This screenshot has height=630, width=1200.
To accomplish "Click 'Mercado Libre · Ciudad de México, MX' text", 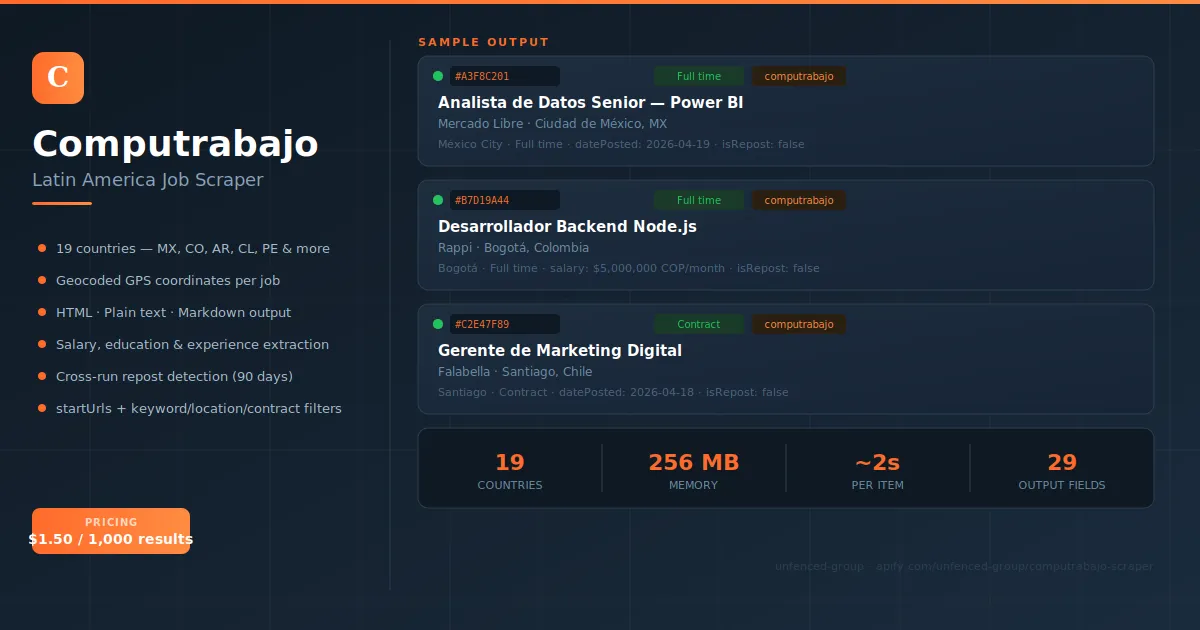I will tap(552, 124).
